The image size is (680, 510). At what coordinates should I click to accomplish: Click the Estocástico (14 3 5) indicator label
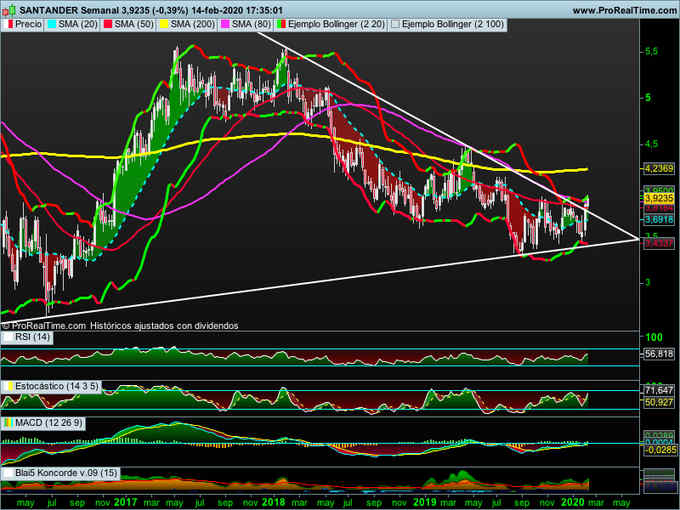click(x=52, y=386)
